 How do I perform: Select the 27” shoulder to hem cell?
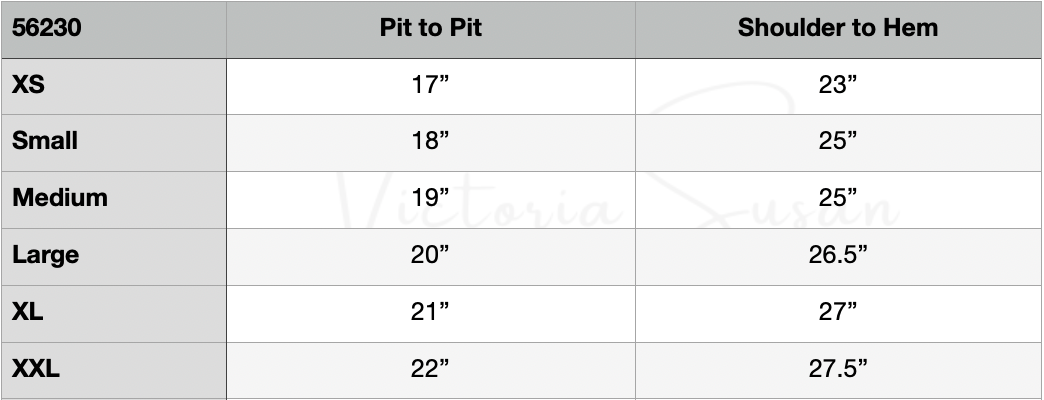[838, 313]
